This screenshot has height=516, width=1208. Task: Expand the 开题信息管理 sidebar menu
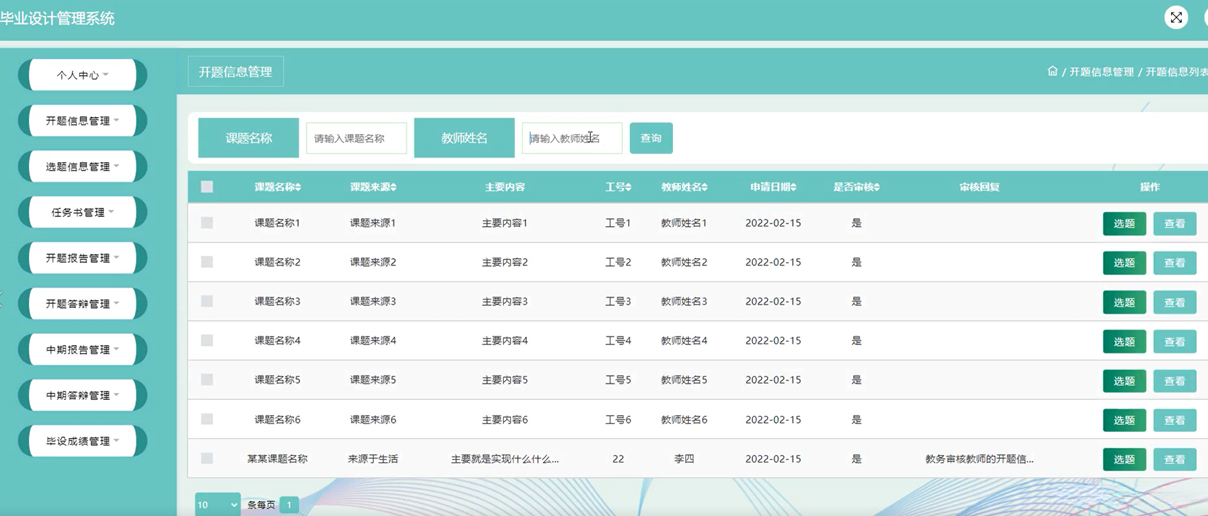pos(83,121)
